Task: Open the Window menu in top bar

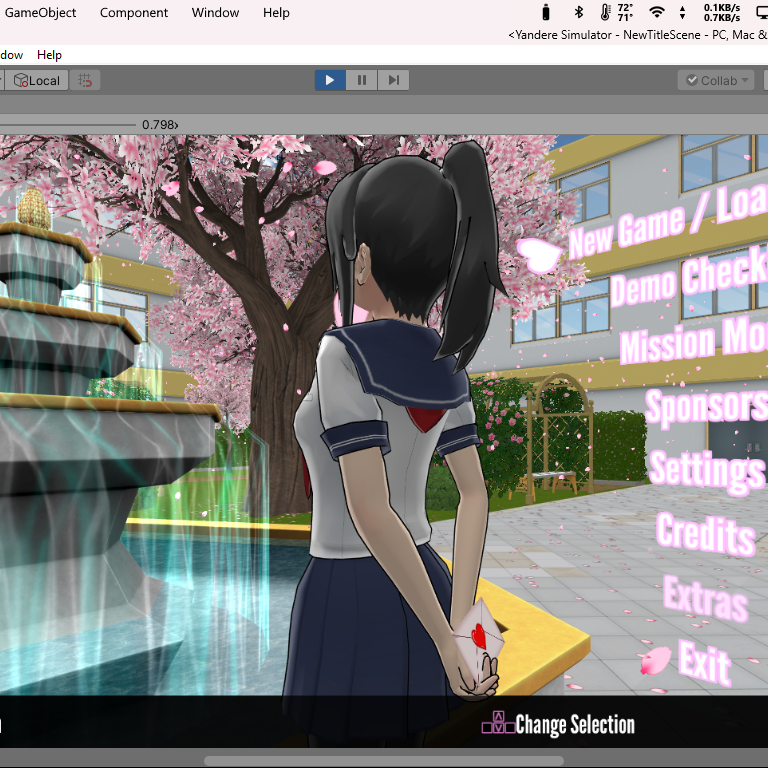Action: coord(215,13)
